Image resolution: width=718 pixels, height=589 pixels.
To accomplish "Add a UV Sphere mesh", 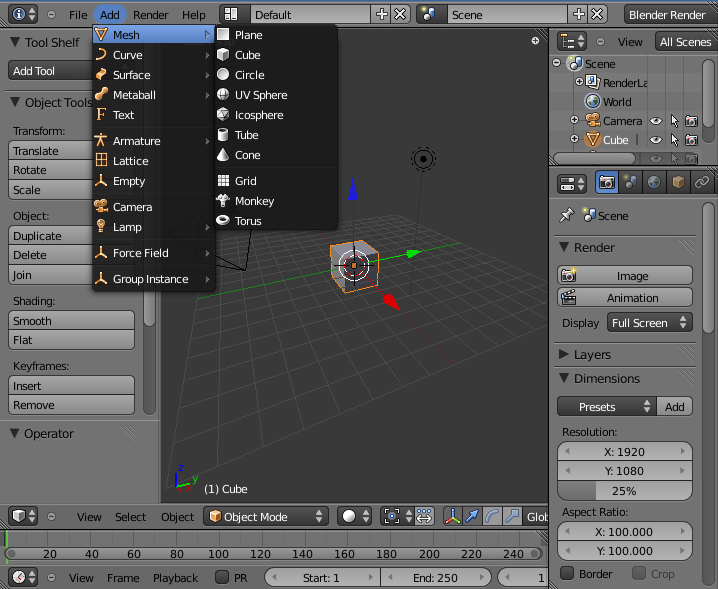I will pyautogui.click(x=276, y=95).
